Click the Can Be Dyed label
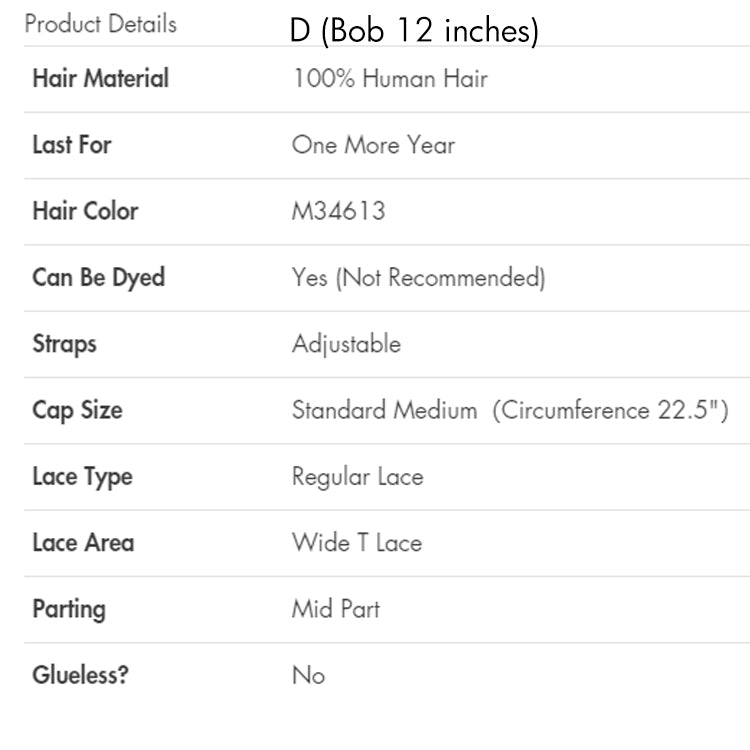Viewport: 750px width, 750px height. coord(99,278)
